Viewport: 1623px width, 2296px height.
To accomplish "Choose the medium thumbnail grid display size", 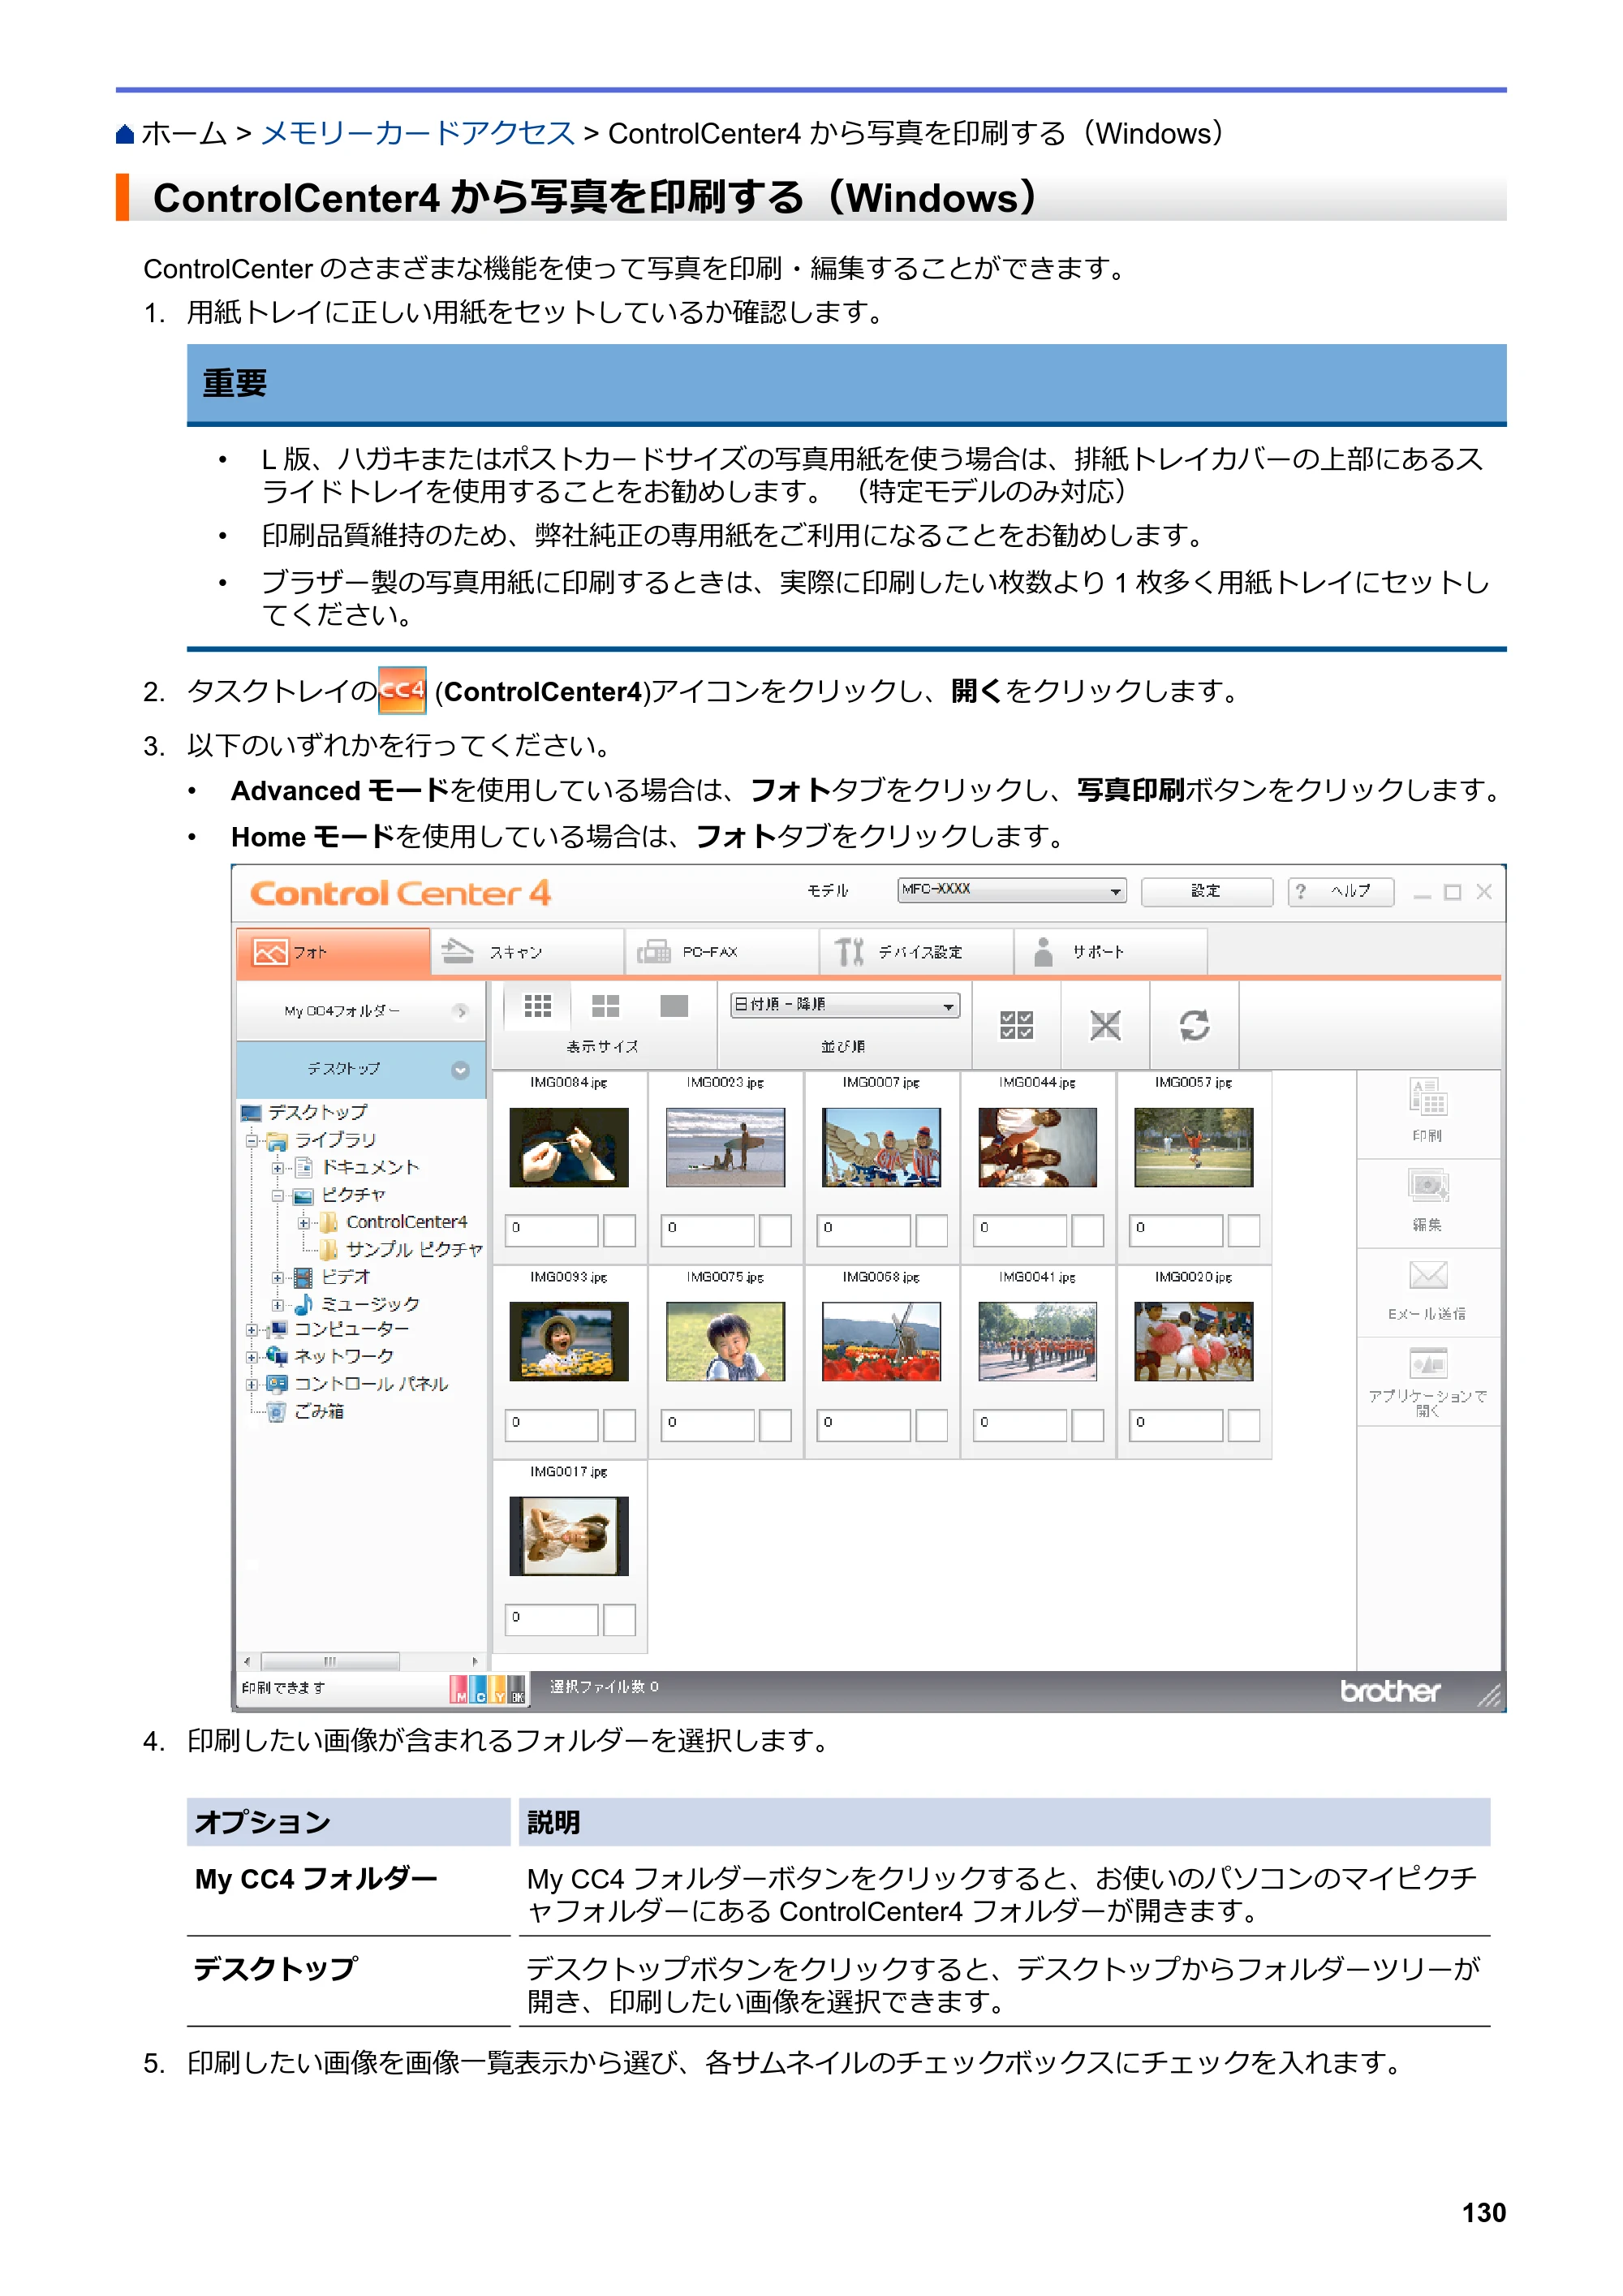I will point(605,1006).
